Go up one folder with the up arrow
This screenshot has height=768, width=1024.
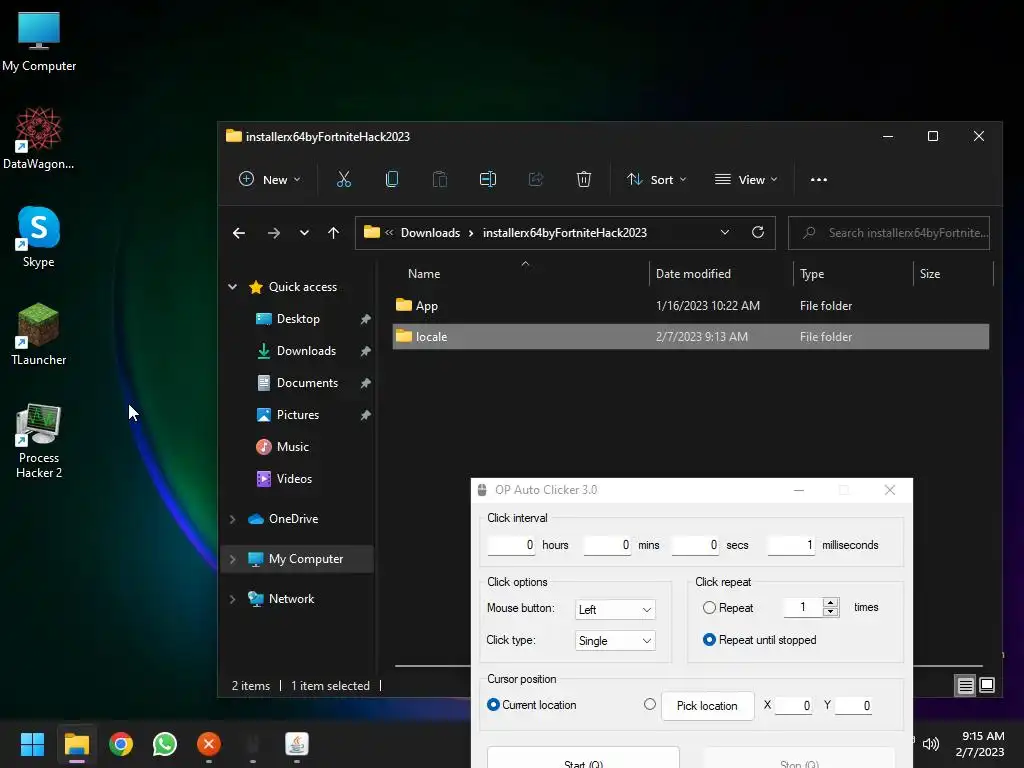tap(334, 233)
